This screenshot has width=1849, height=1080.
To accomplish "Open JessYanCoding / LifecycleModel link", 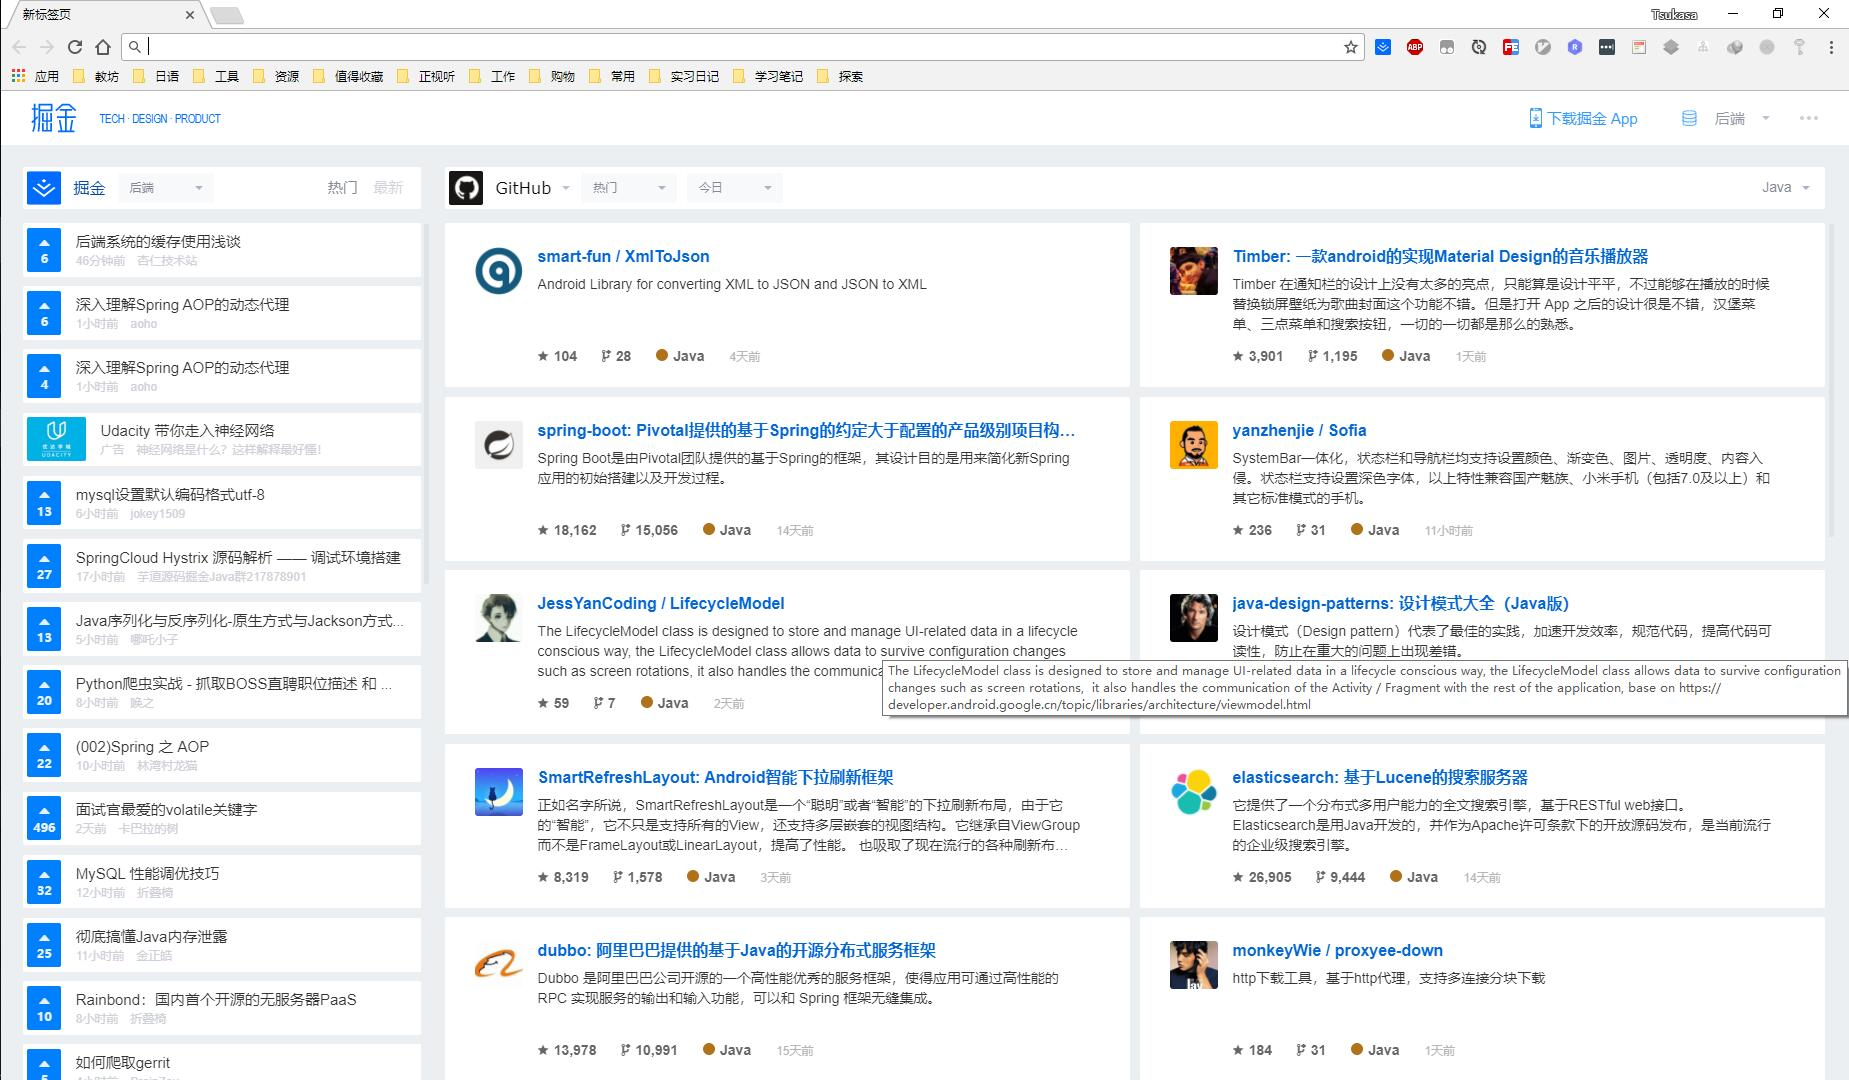I will (x=661, y=603).
